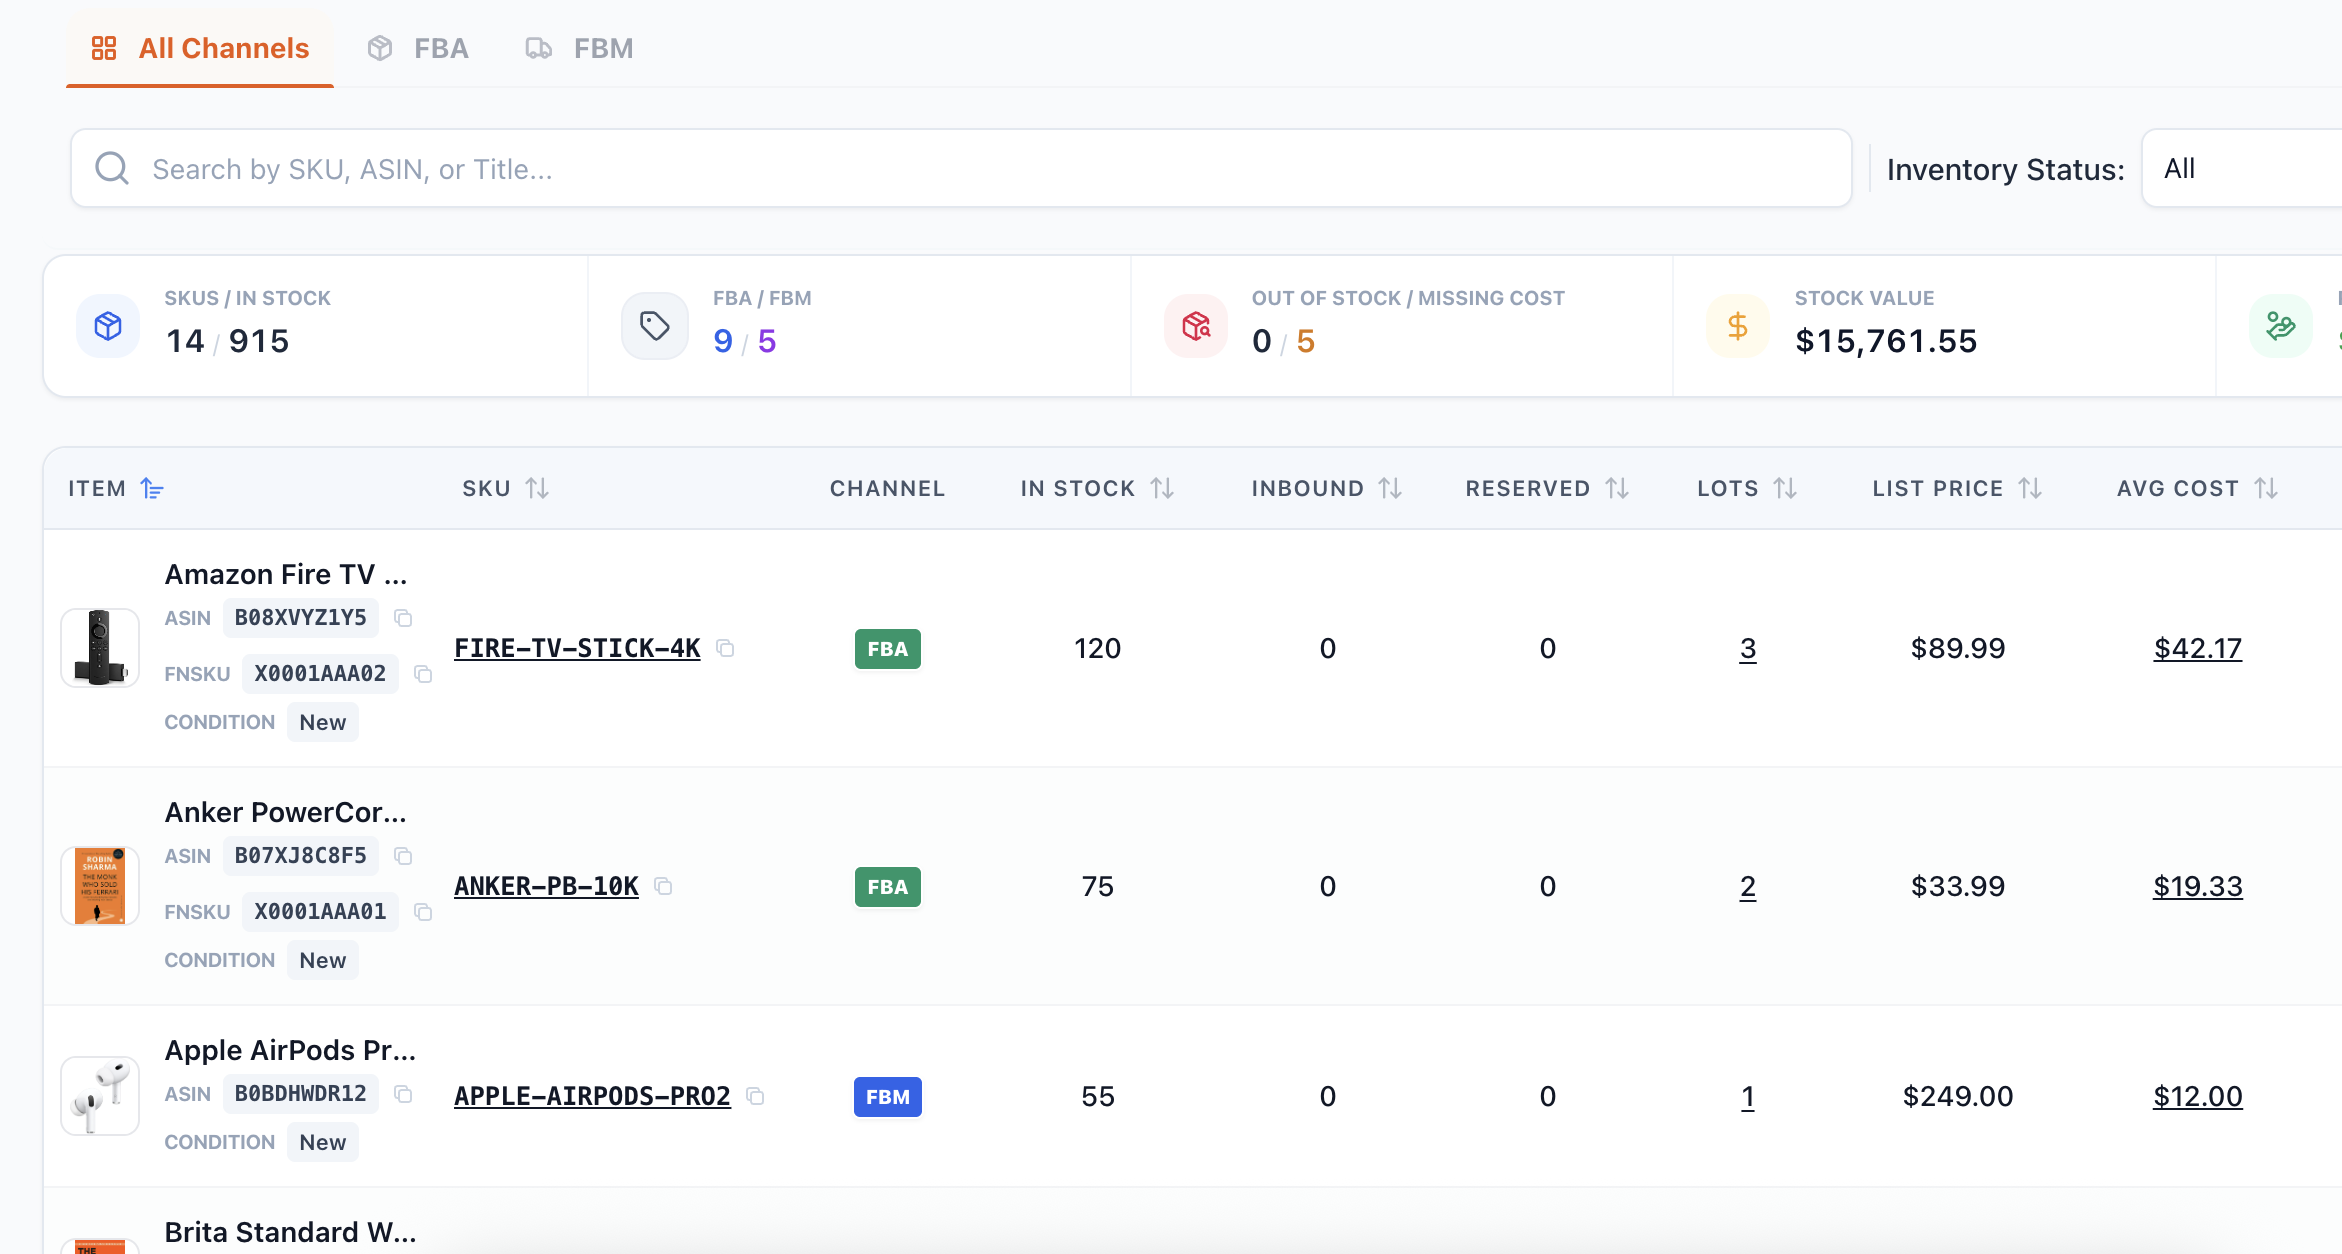Copy the B07XJ8C8F5 ASIN

click(x=403, y=856)
